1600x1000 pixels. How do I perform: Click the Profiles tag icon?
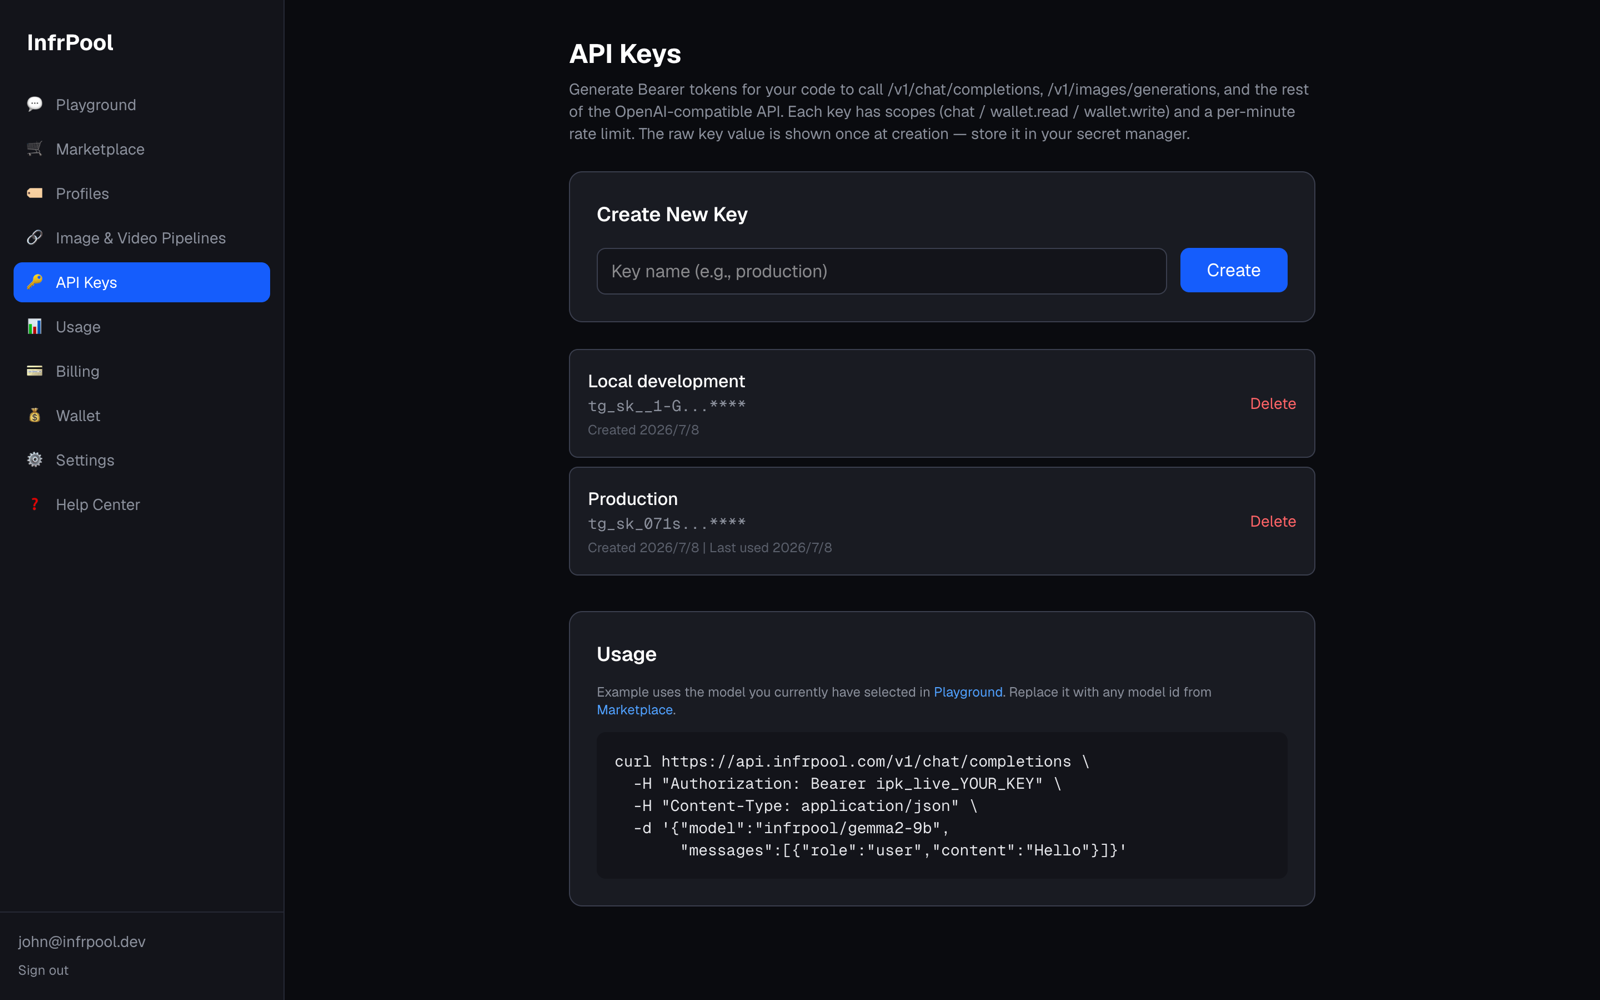(35, 193)
